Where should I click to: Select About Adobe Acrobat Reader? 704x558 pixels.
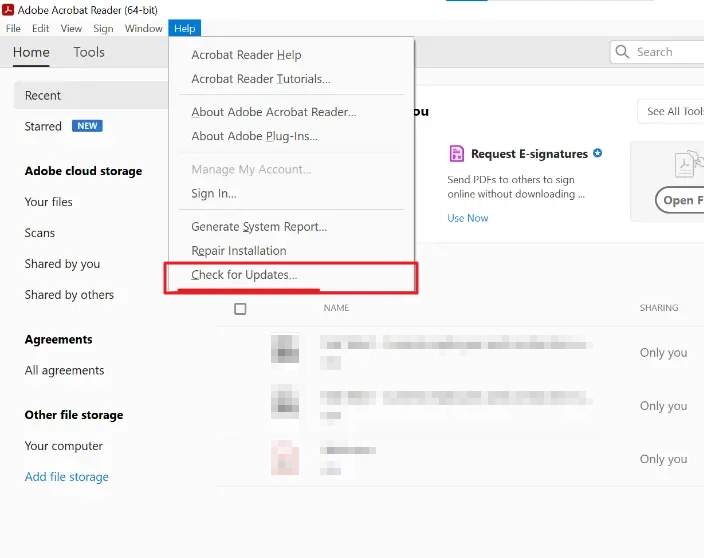(x=274, y=112)
